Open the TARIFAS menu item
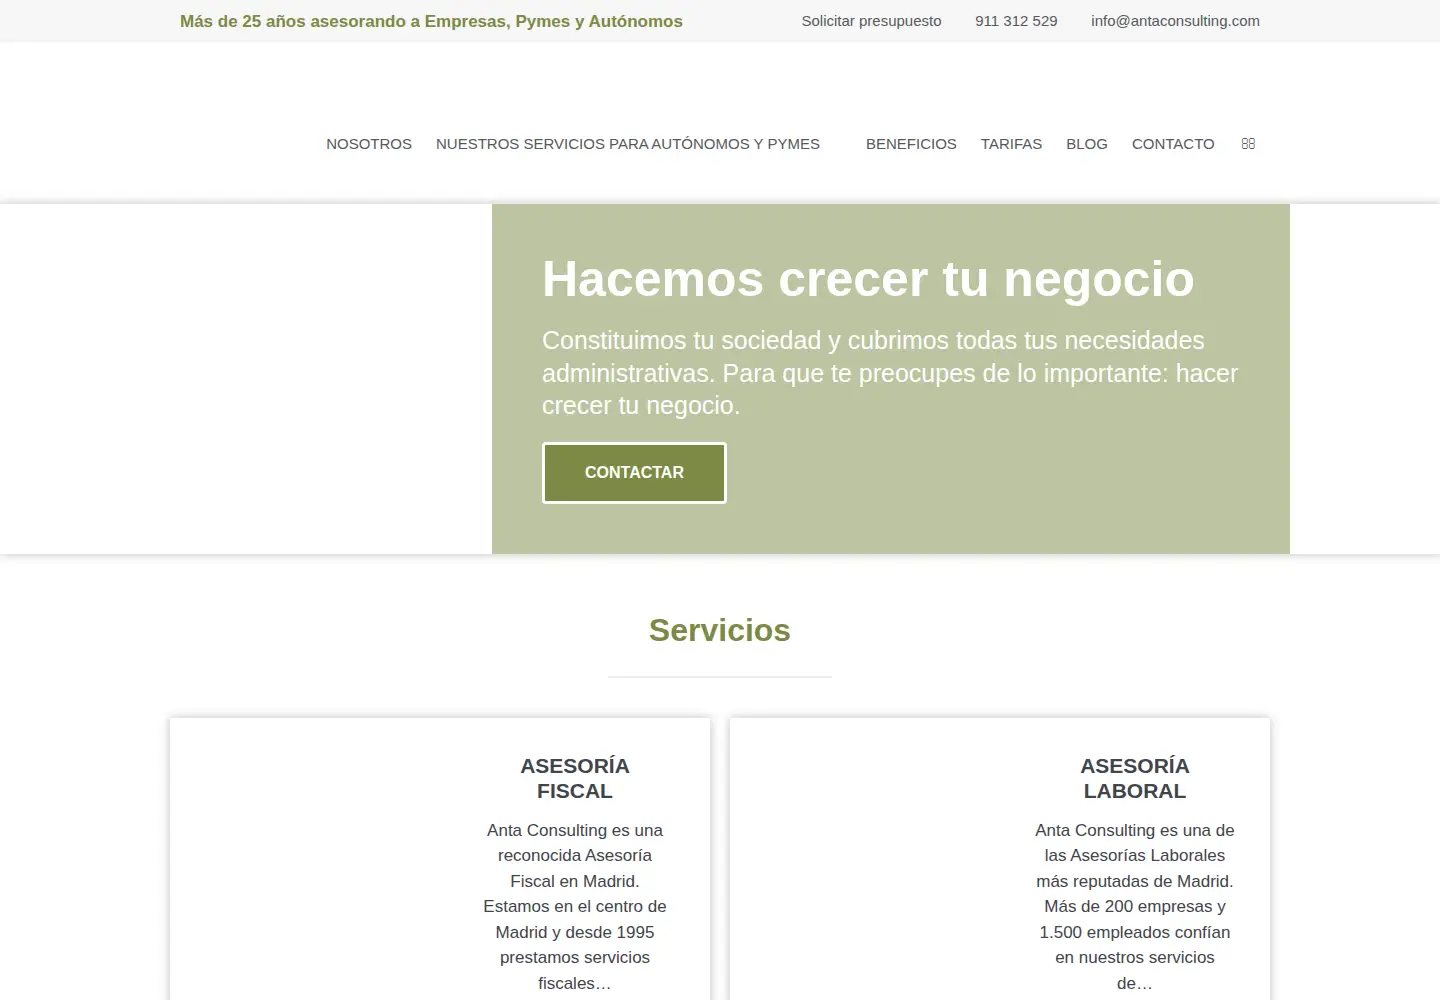1440x1000 pixels. 1011,144
